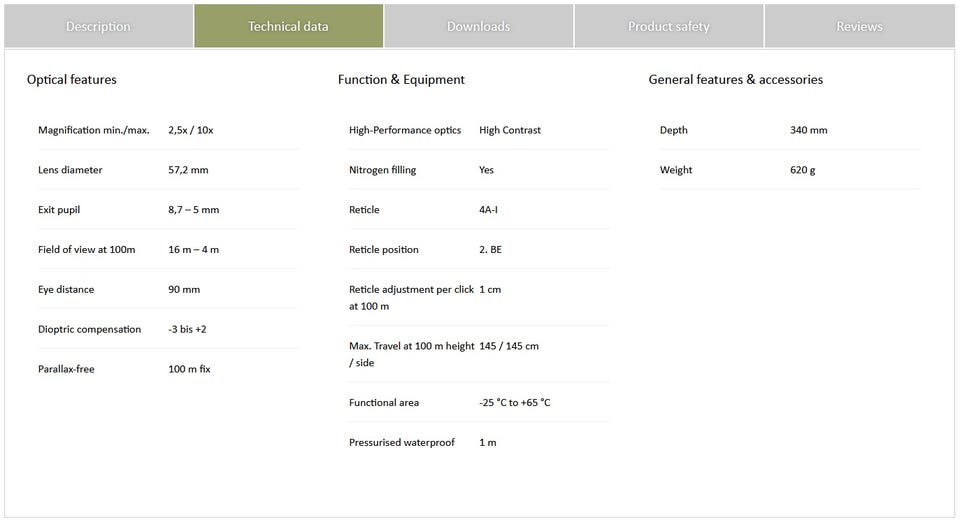The width and height of the screenshot is (960, 522).
Task: Click the 'Yes' nitrogen filling value
Action: click(x=486, y=170)
